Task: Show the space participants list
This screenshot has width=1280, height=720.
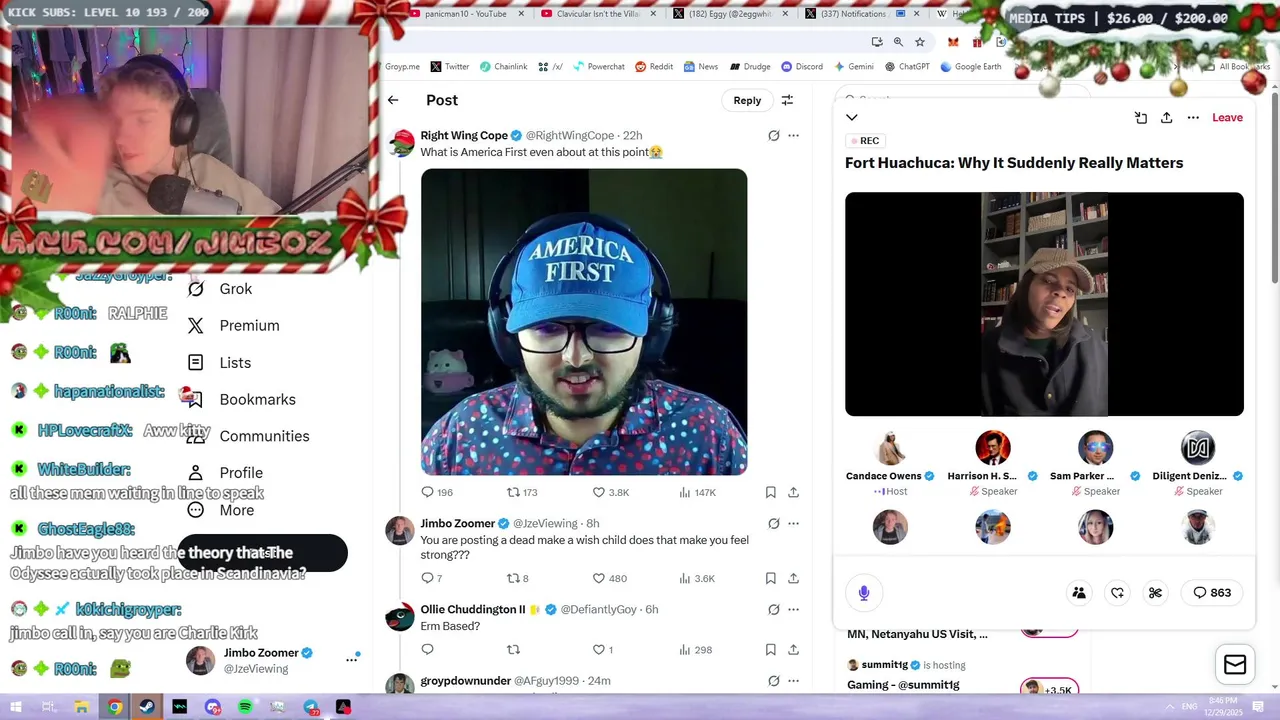Action: click(x=1079, y=593)
